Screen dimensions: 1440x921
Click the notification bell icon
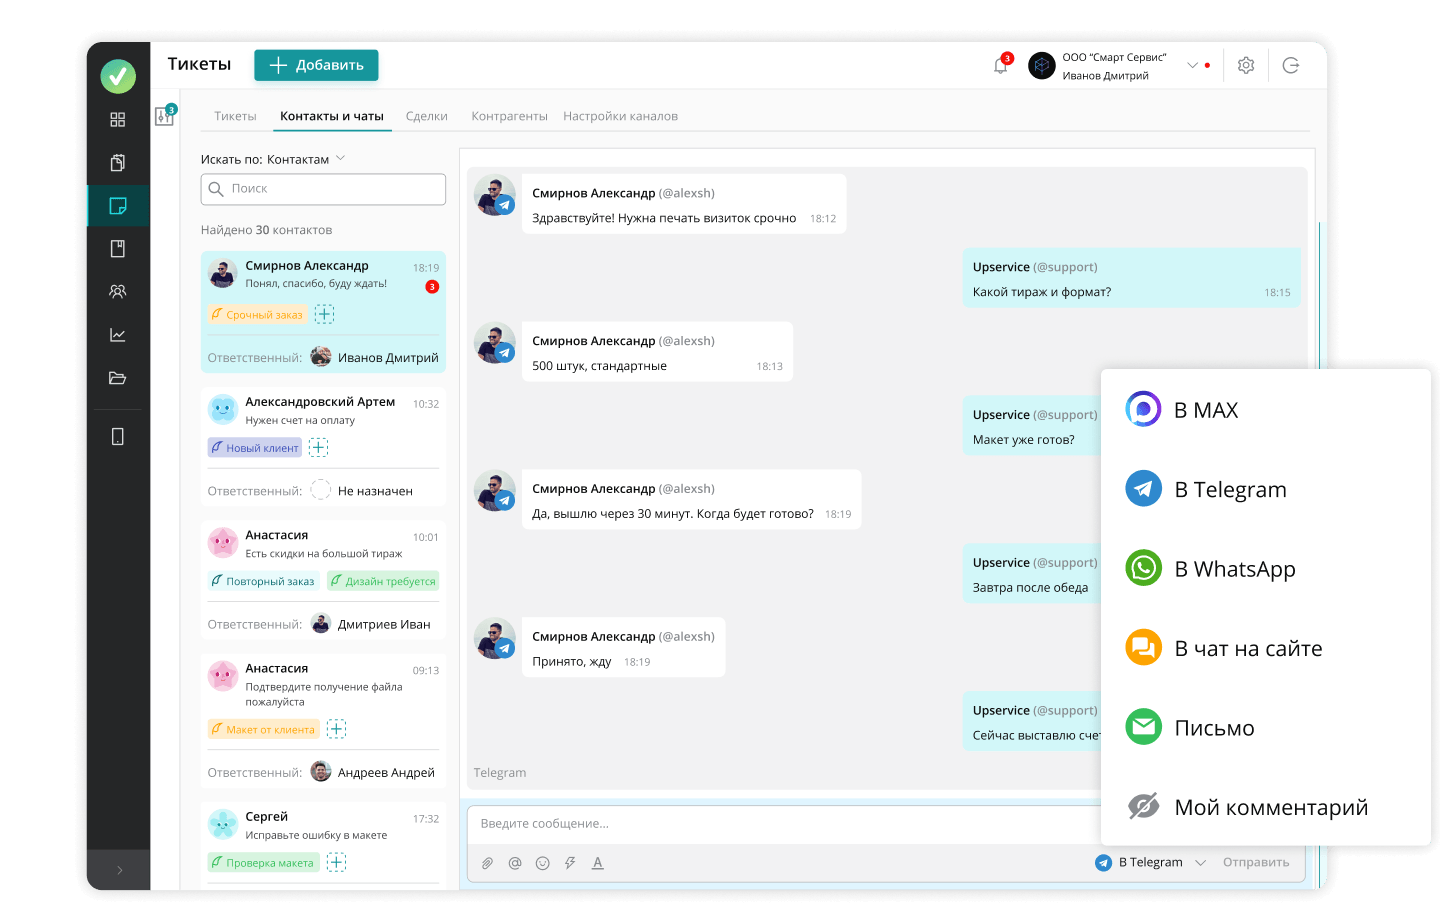click(x=1000, y=66)
